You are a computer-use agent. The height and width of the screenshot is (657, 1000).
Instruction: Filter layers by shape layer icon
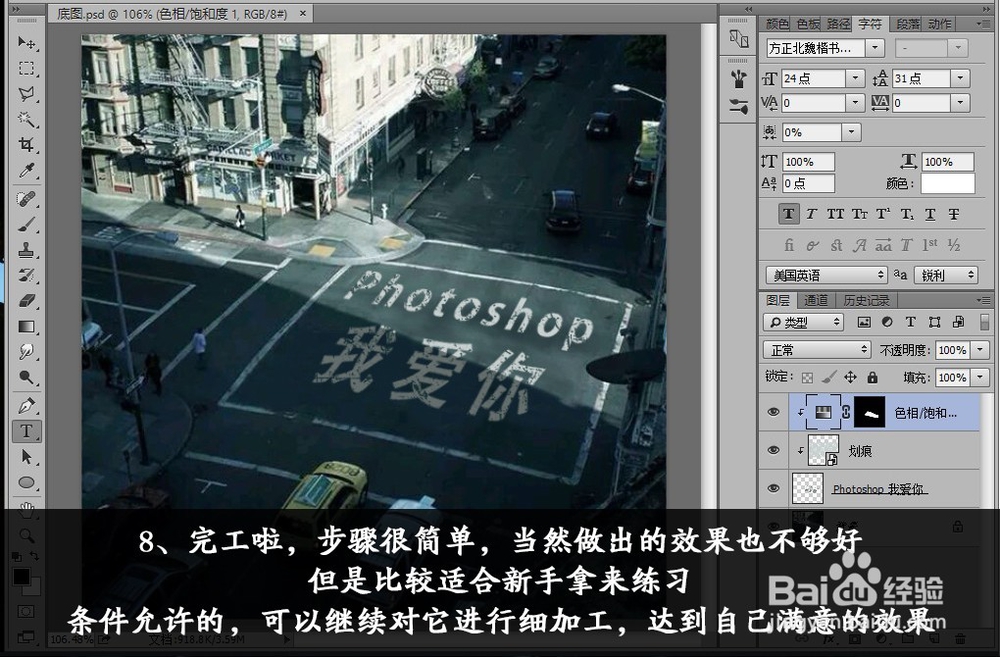(x=934, y=322)
